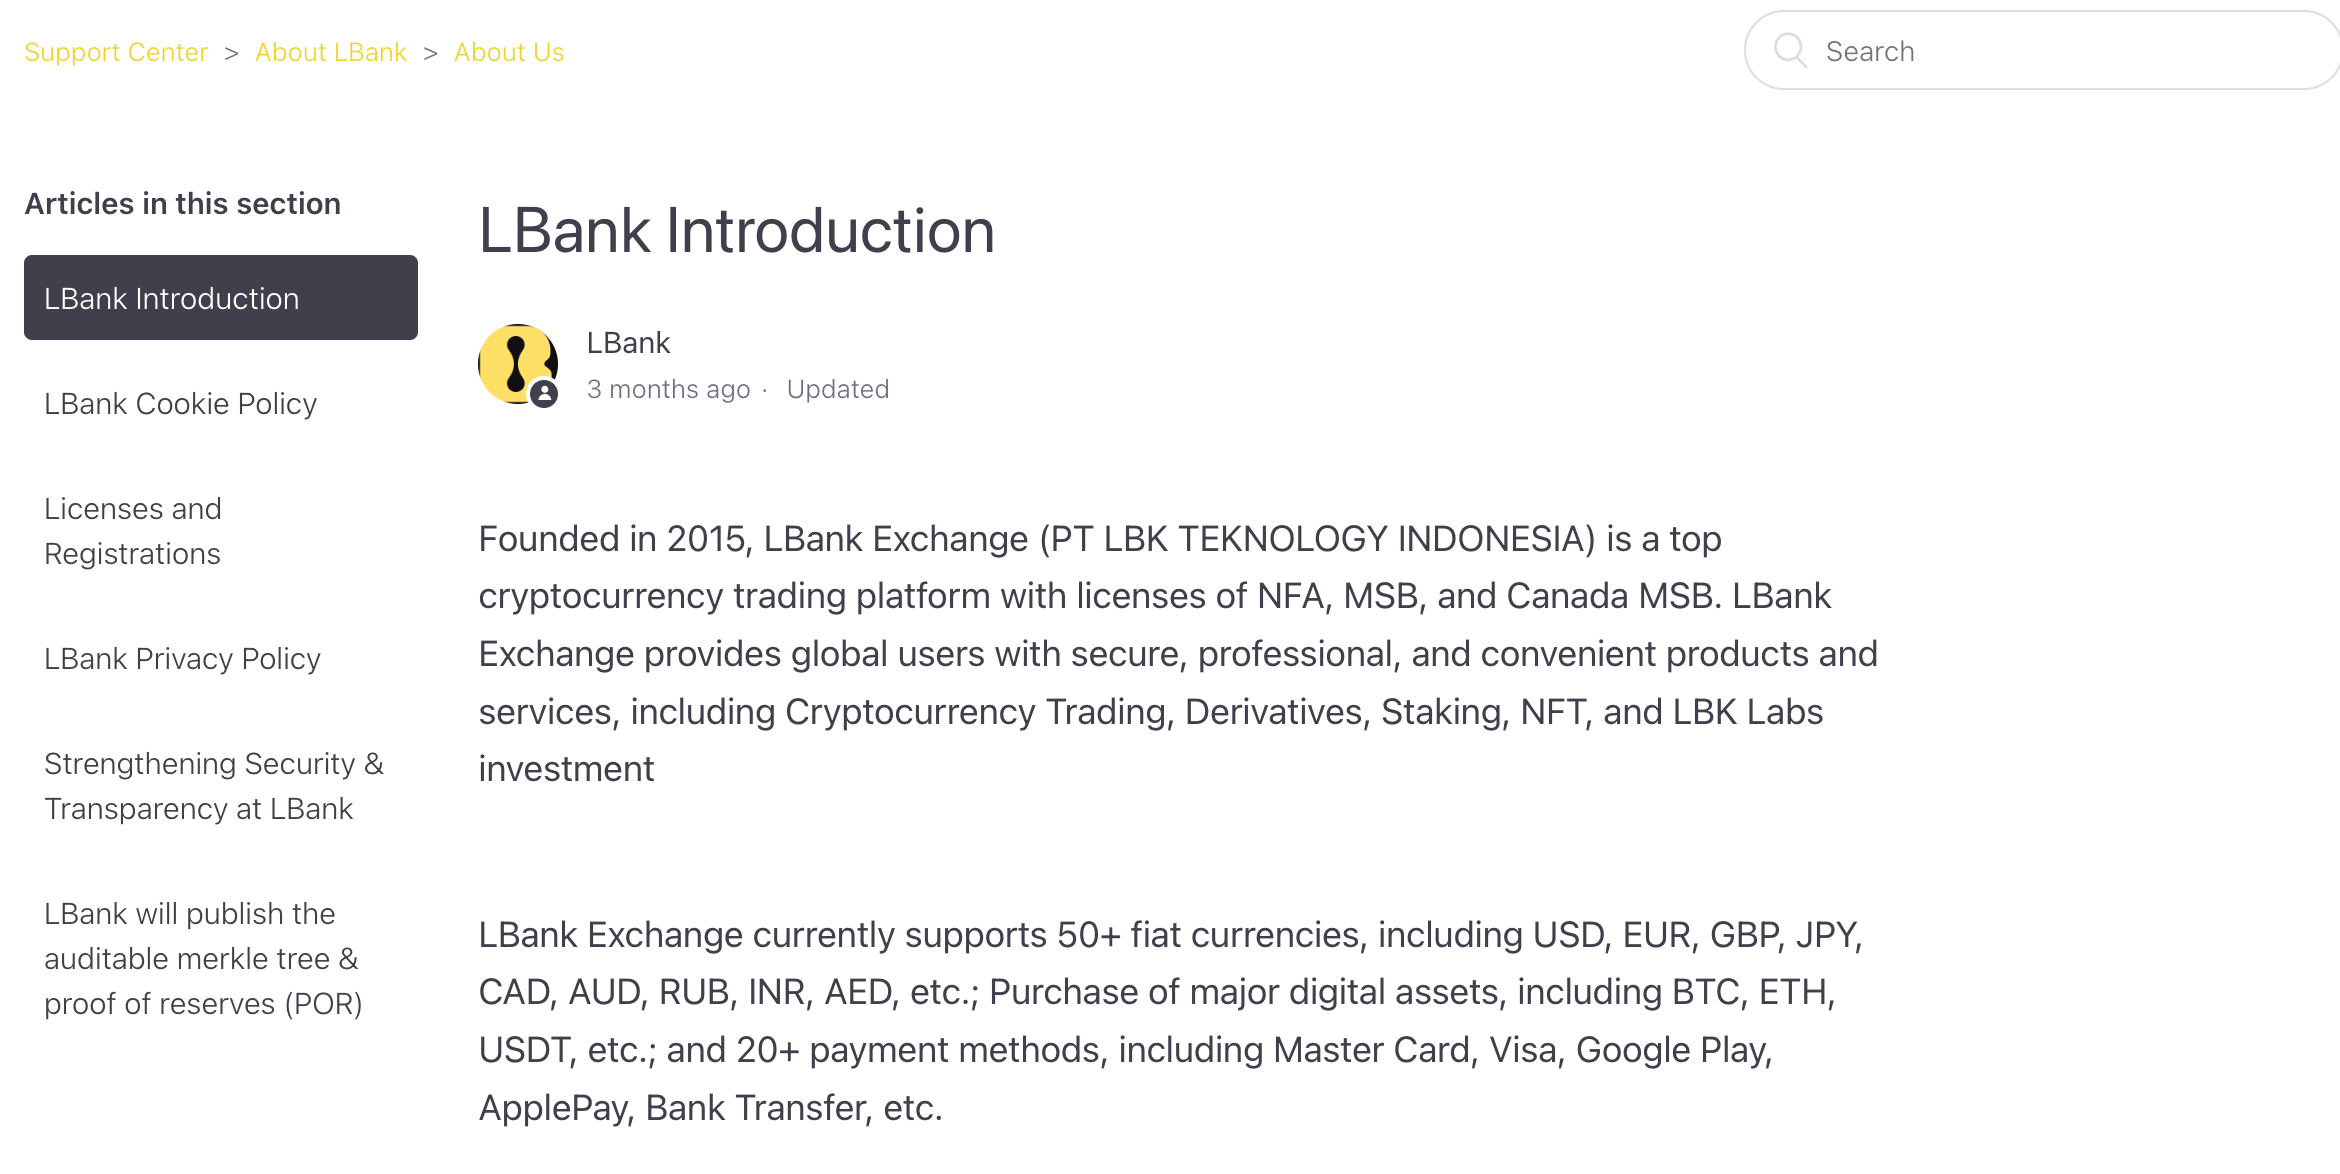Click the '3 months ago' timestamp
The height and width of the screenshot is (1174, 2340).
[668, 389]
